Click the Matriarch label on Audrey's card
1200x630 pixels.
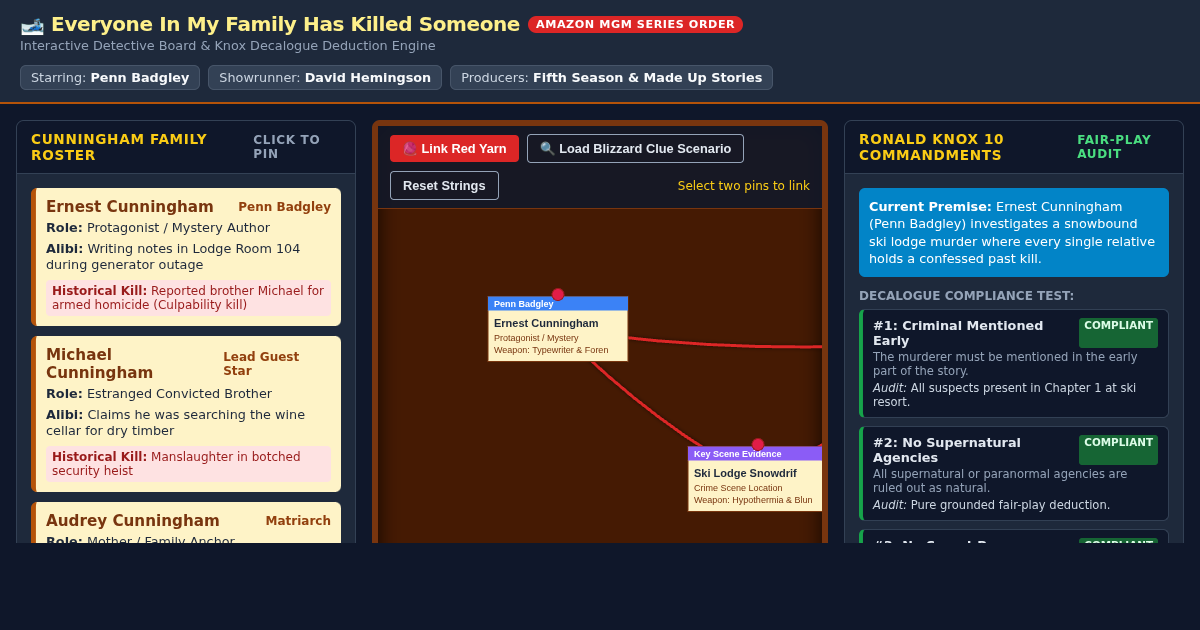298,521
